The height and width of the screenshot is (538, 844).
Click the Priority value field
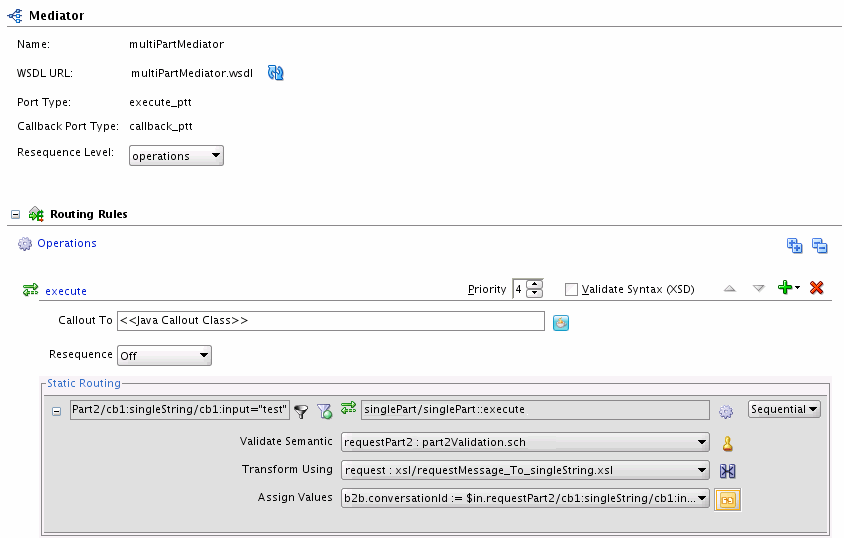[x=519, y=289]
